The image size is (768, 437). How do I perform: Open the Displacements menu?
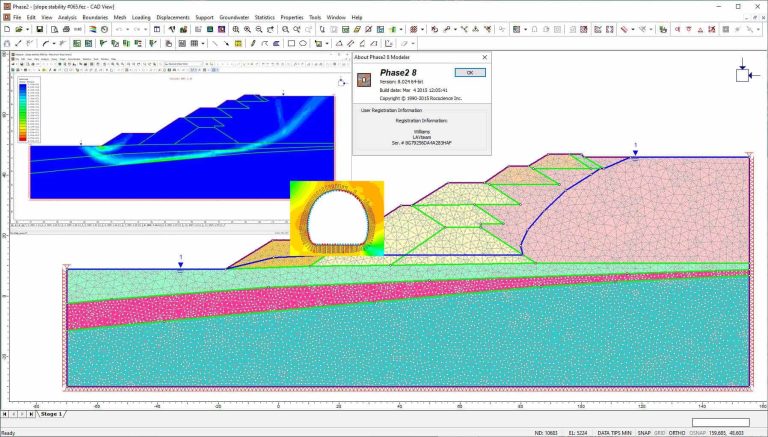point(173,17)
